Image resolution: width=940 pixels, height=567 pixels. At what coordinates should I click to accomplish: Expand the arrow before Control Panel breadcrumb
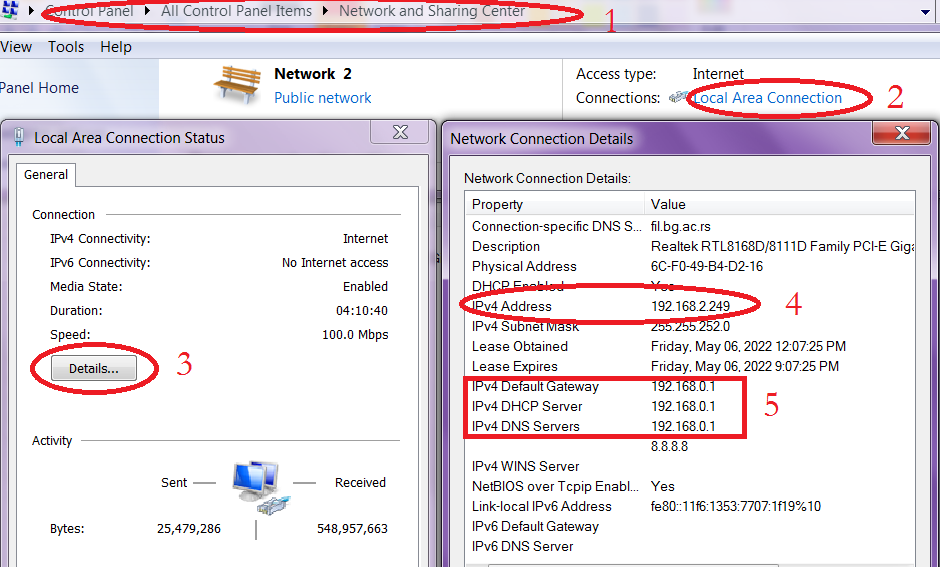point(31,11)
